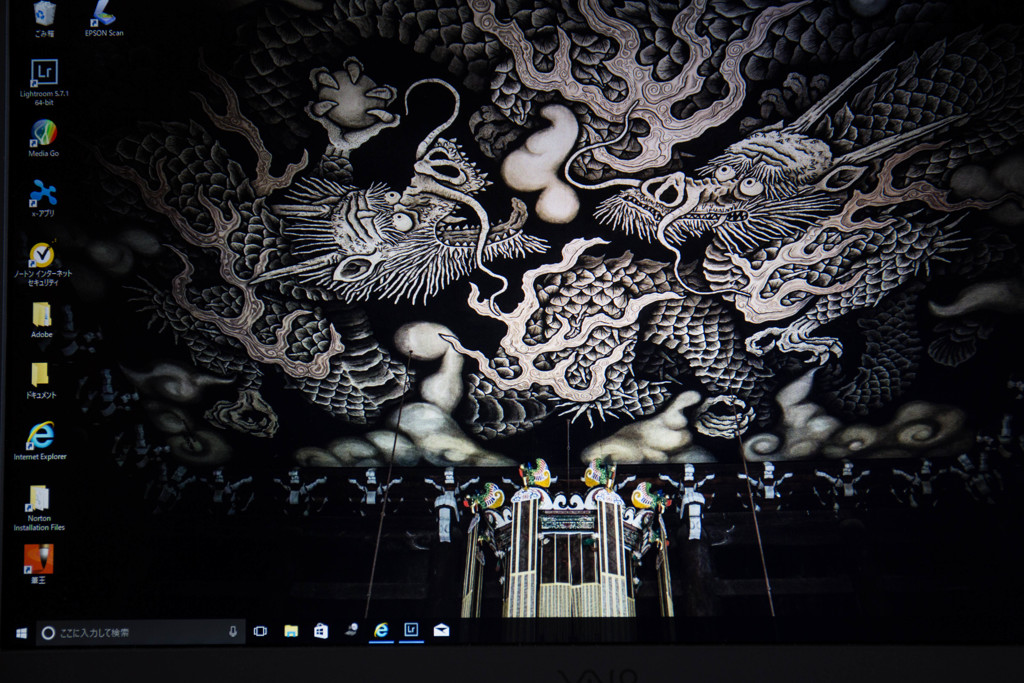Launch EPSON Scan from the desktop

click(103, 13)
